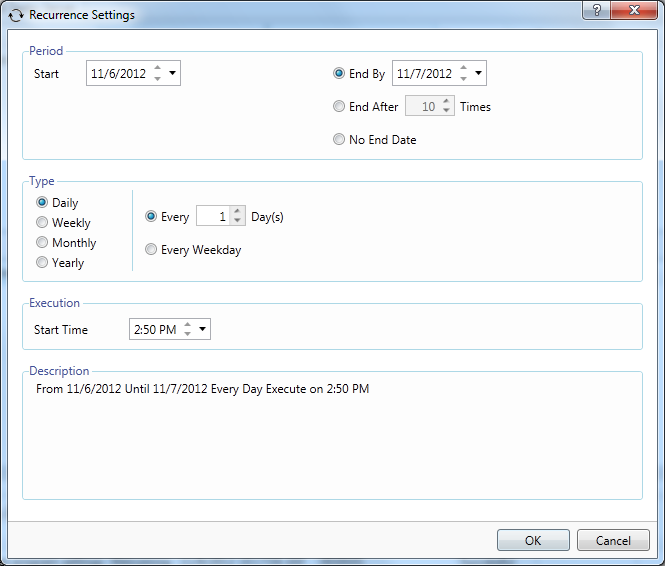Increase Start Time with up spinner arrow
This screenshot has width=665, height=566.
187,324
